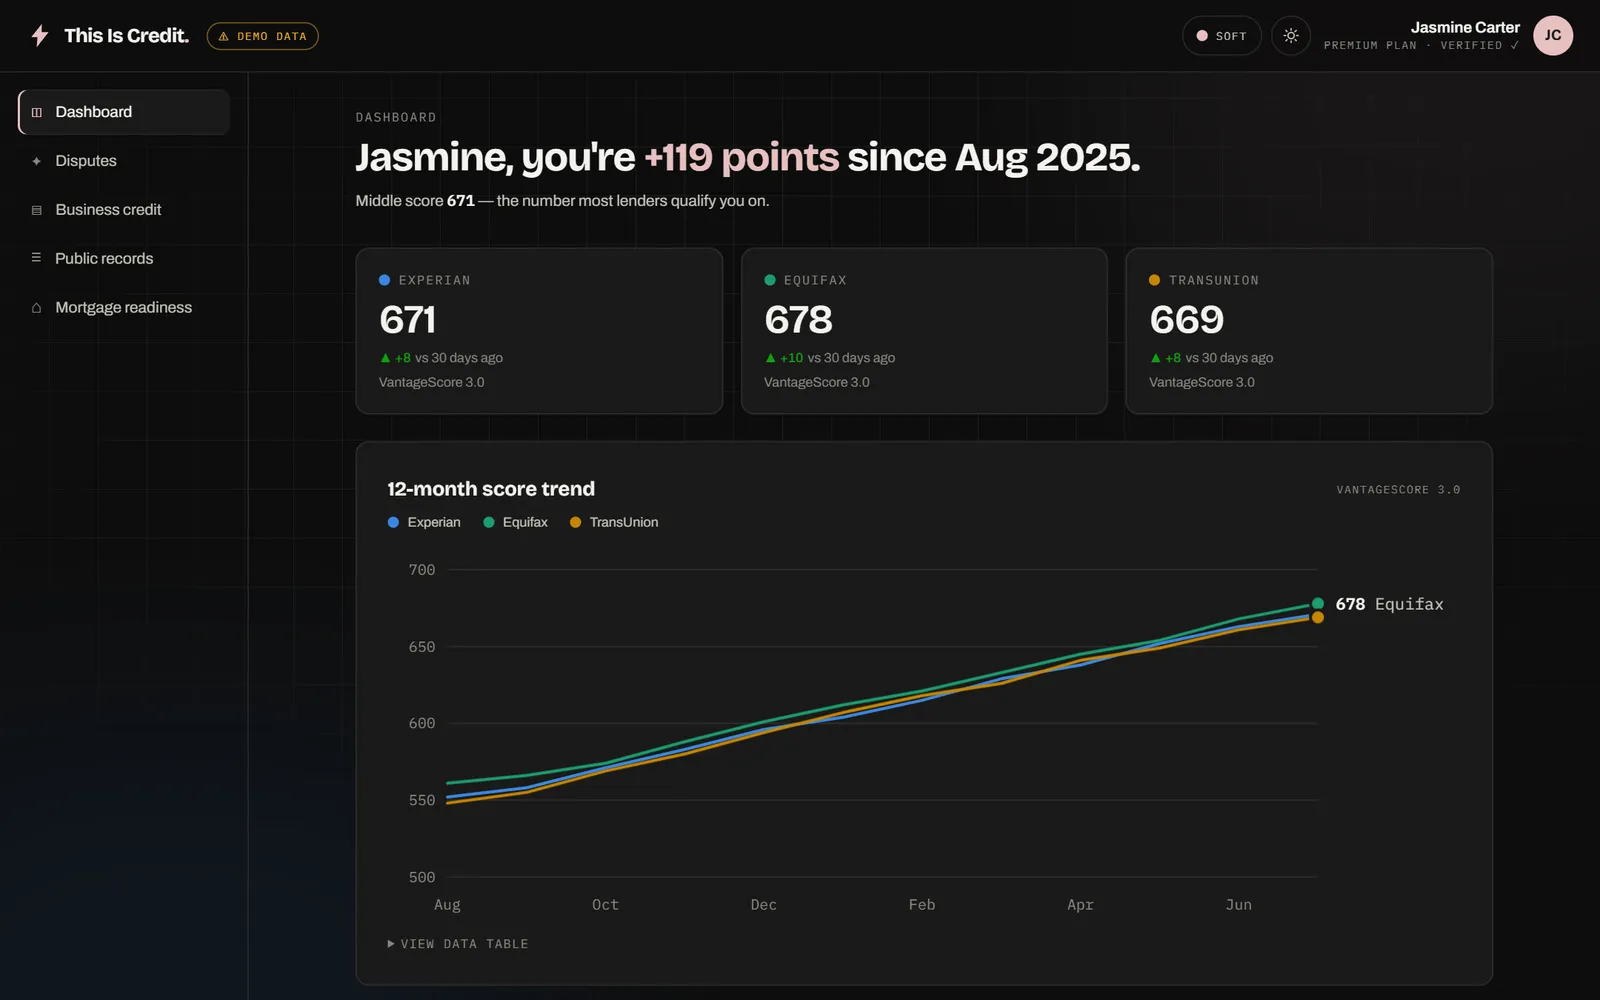Click the green Equifax endpoint on chart

pyautogui.click(x=1318, y=603)
